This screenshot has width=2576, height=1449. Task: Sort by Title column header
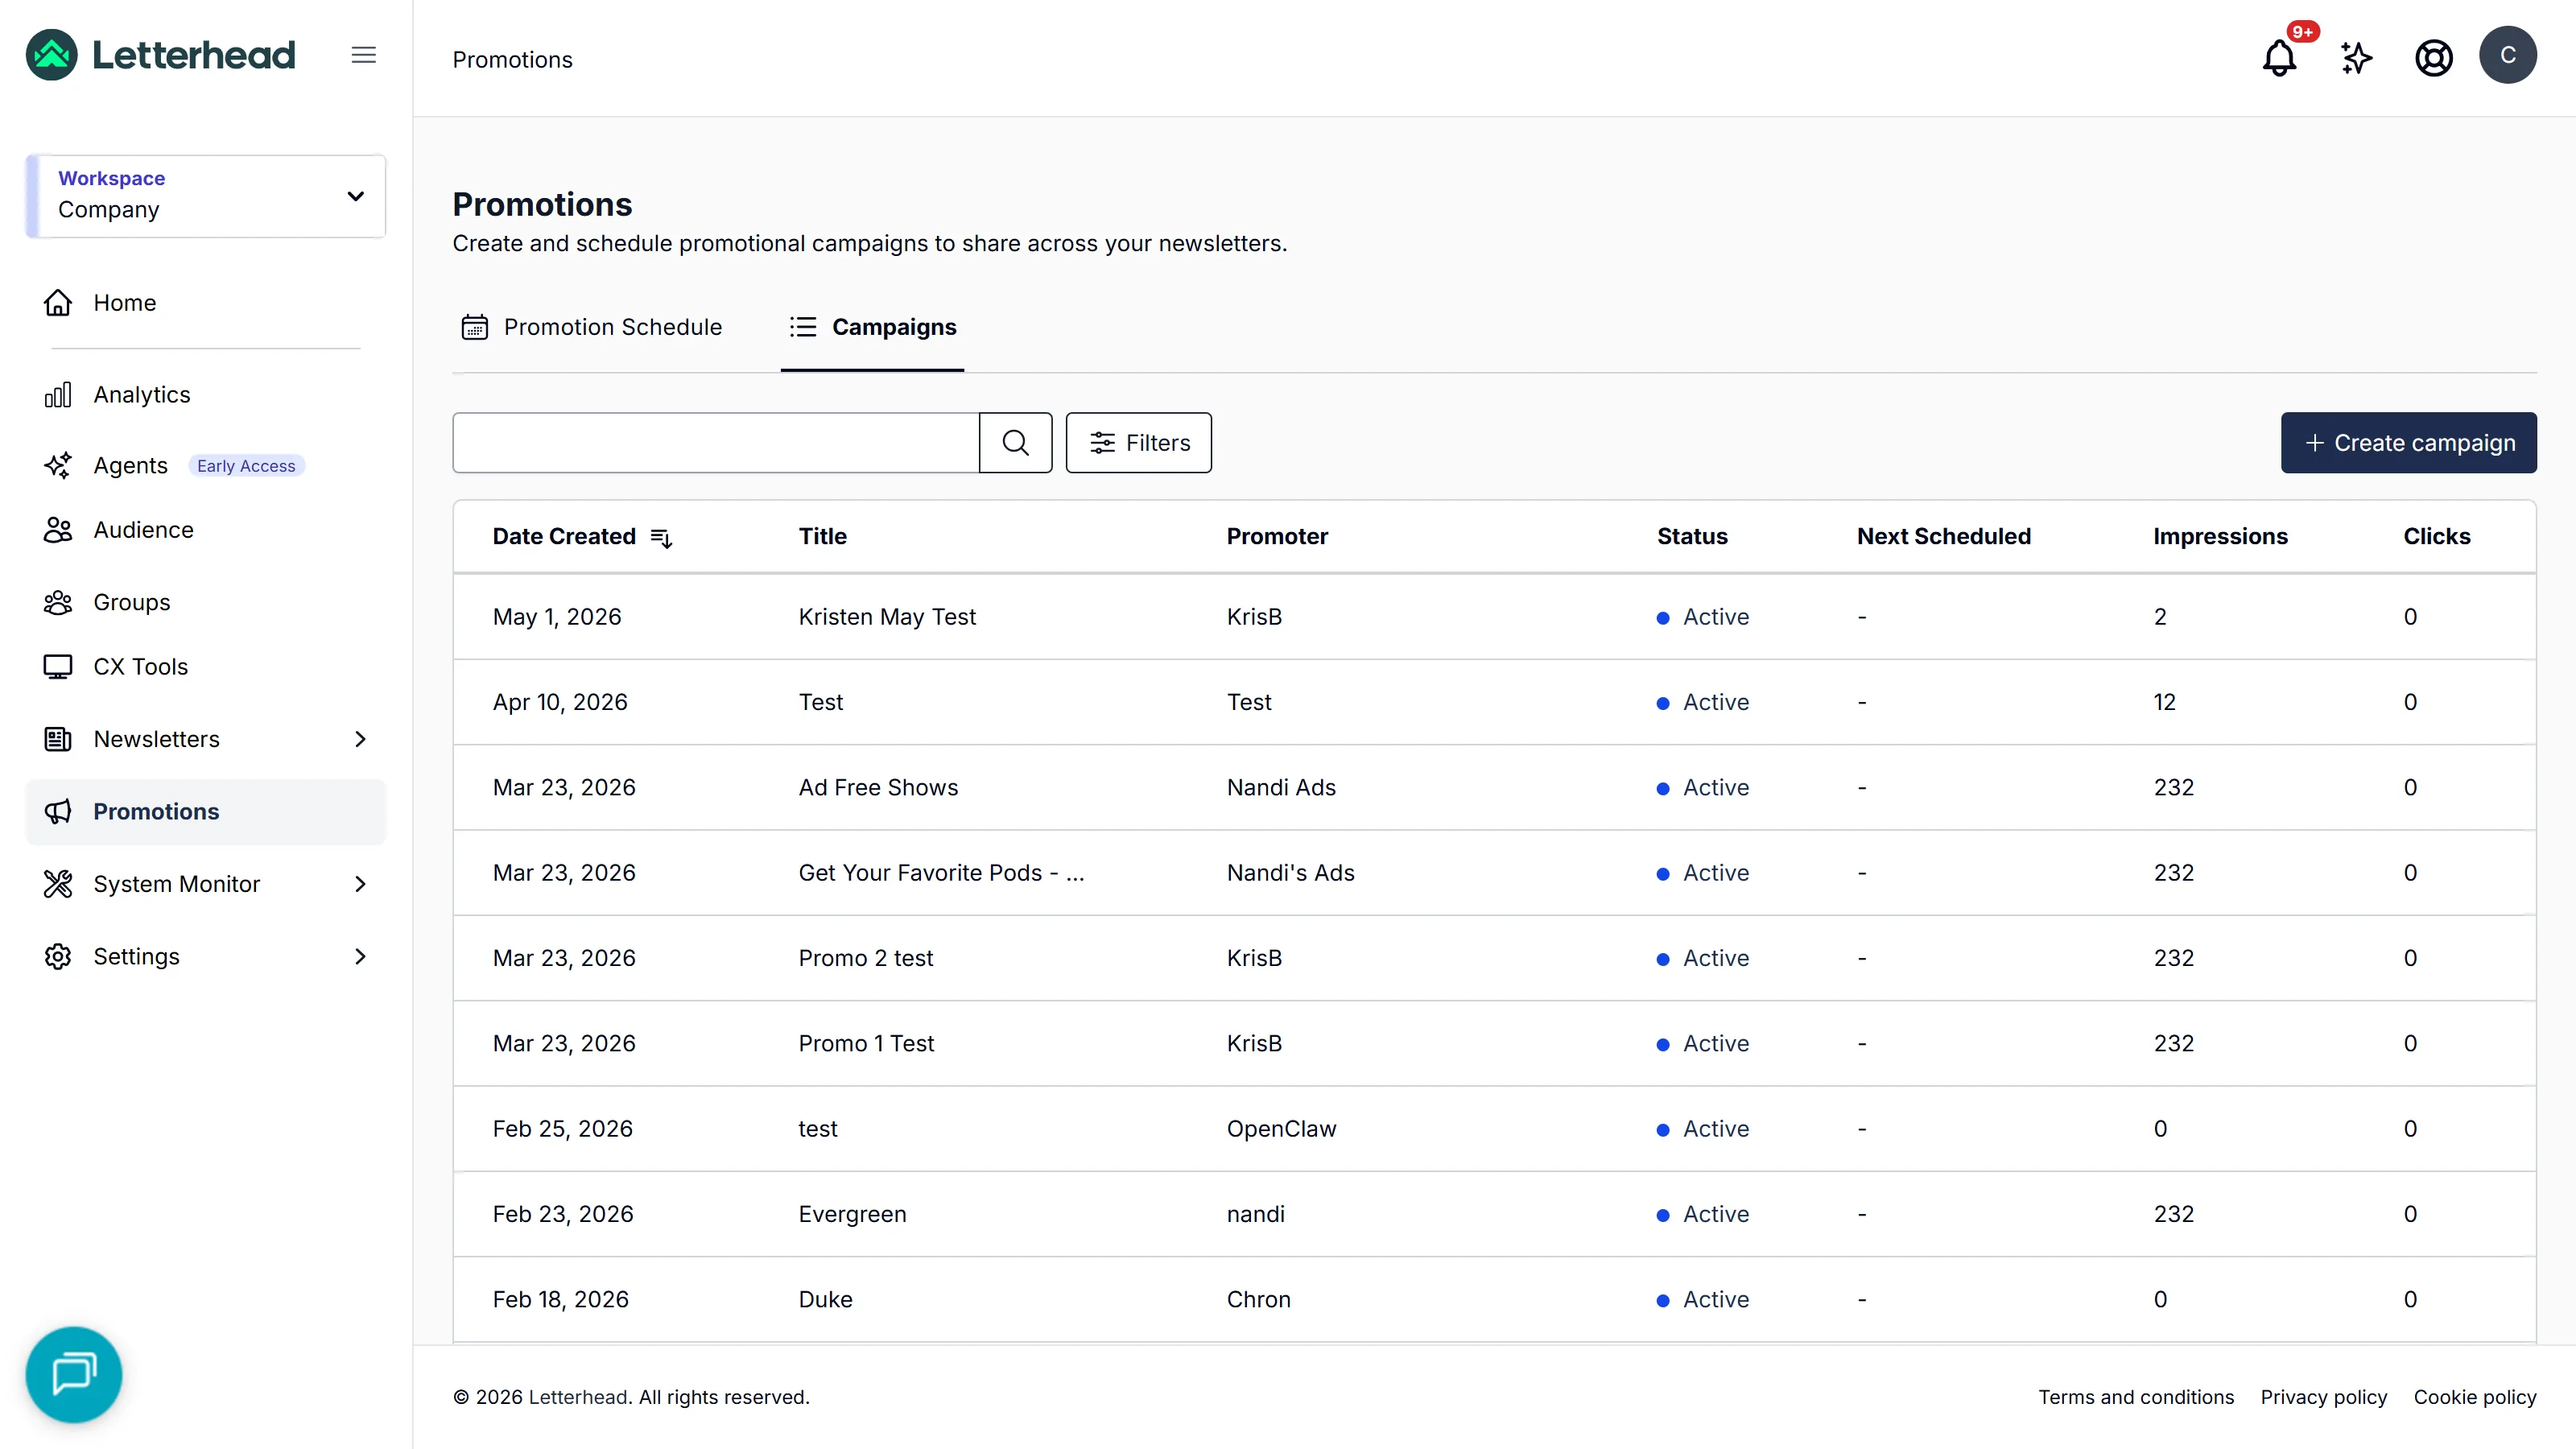tap(822, 536)
